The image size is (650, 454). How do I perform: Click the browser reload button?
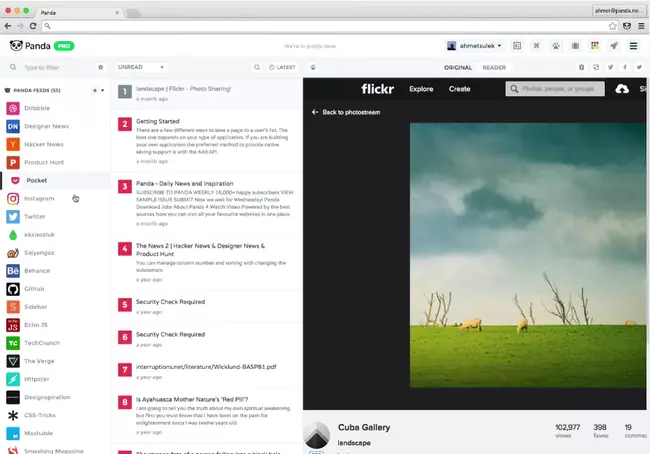(33, 26)
